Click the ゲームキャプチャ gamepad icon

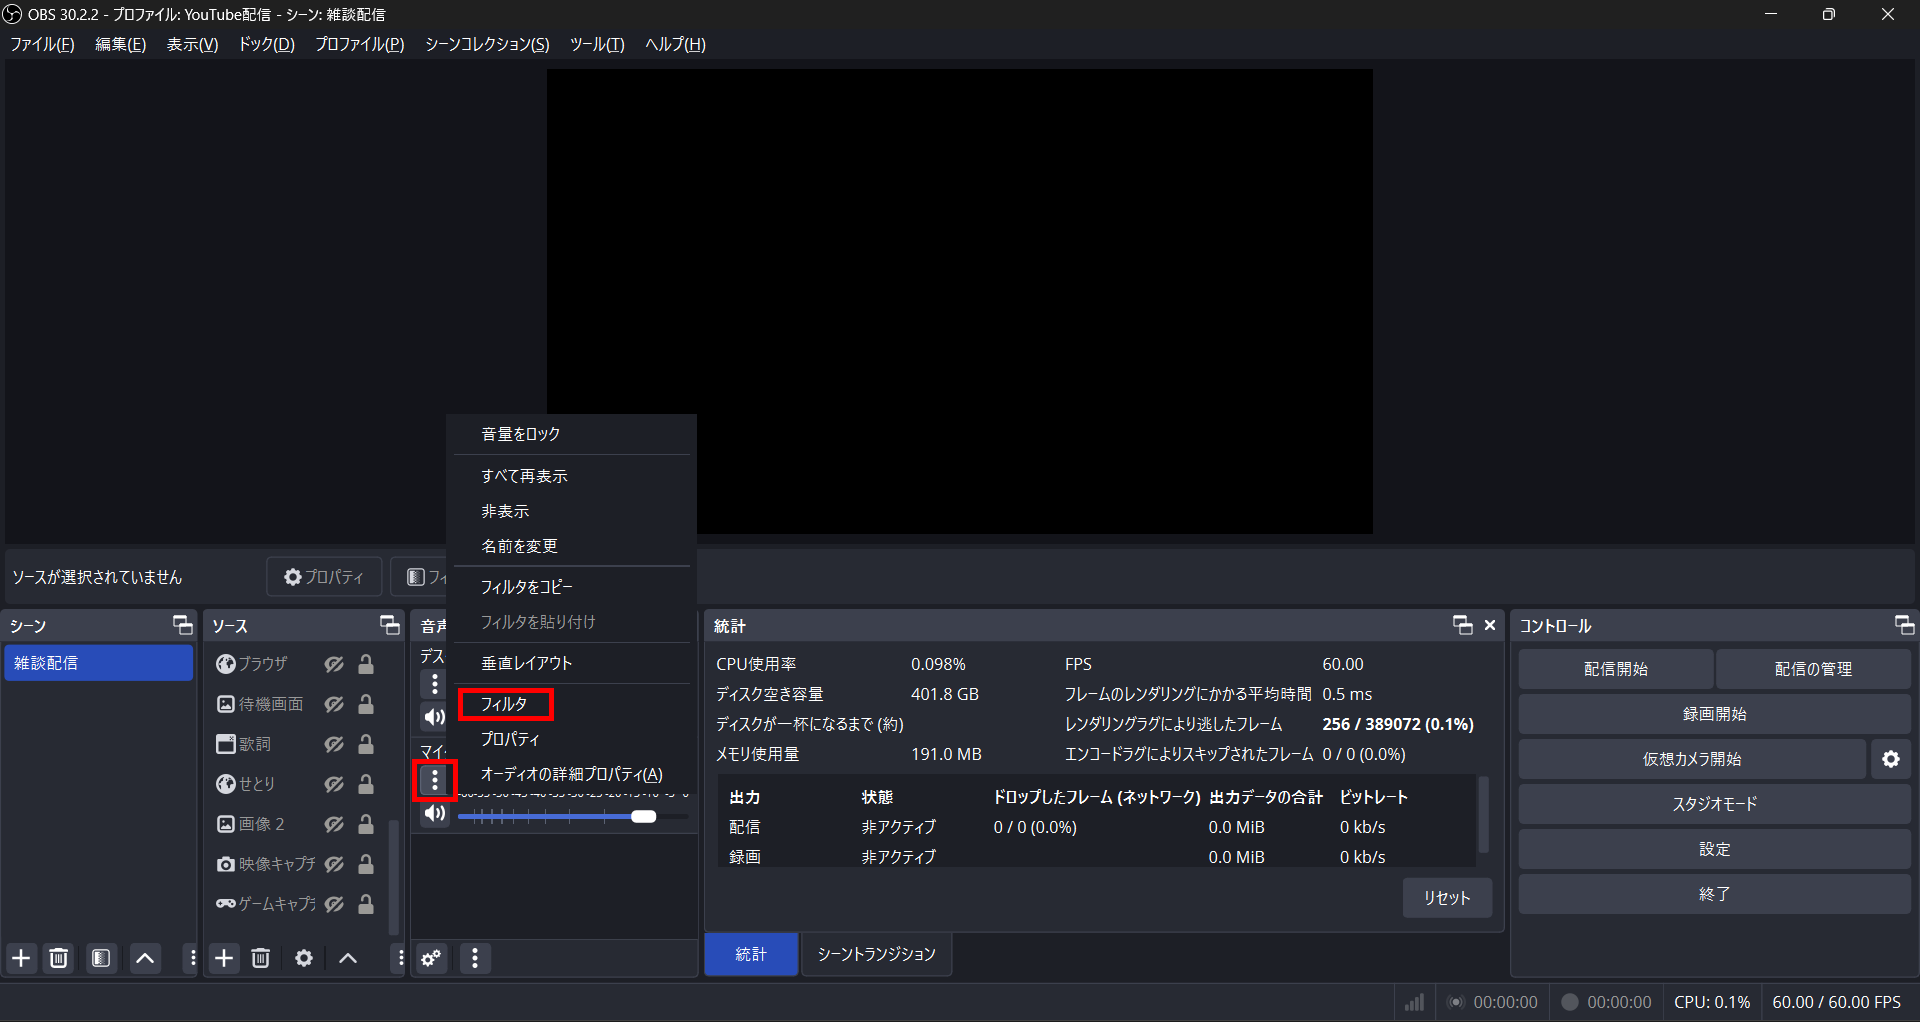point(226,904)
